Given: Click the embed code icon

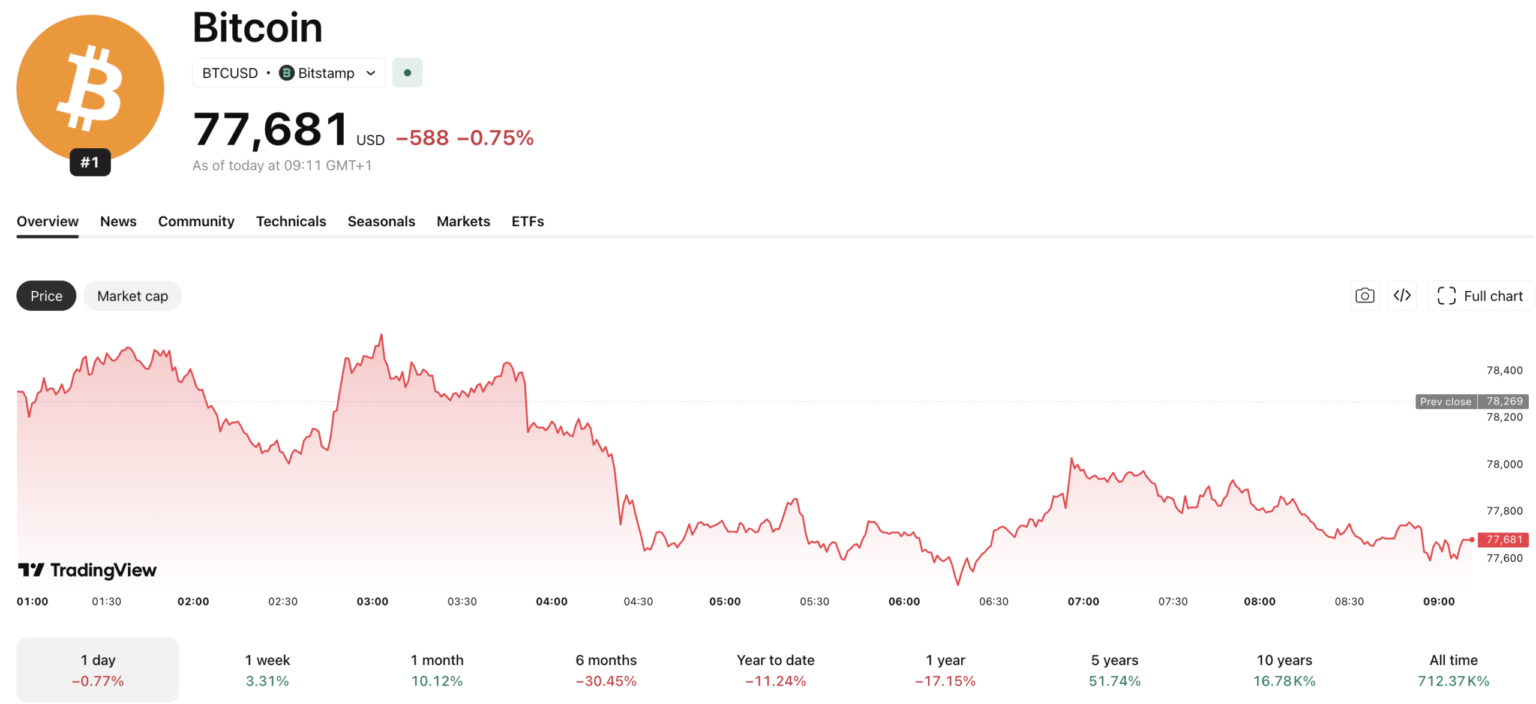Looking at the screenshot, I should pyautogui.click(x=1401, y=295).
